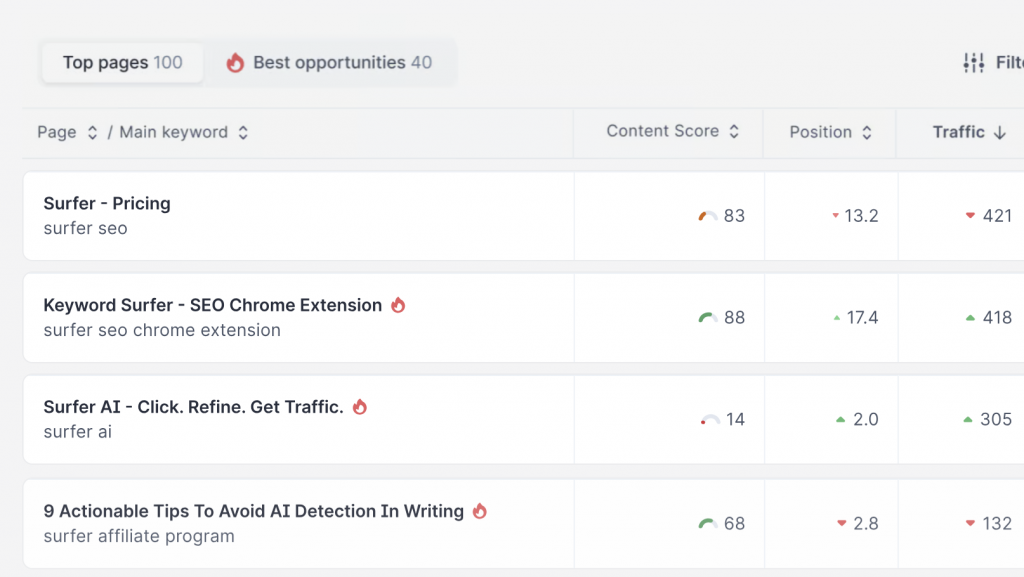1024x577 pixels.
Task: Click the down arrow beside traffic 421
Action: coord(970,215)
